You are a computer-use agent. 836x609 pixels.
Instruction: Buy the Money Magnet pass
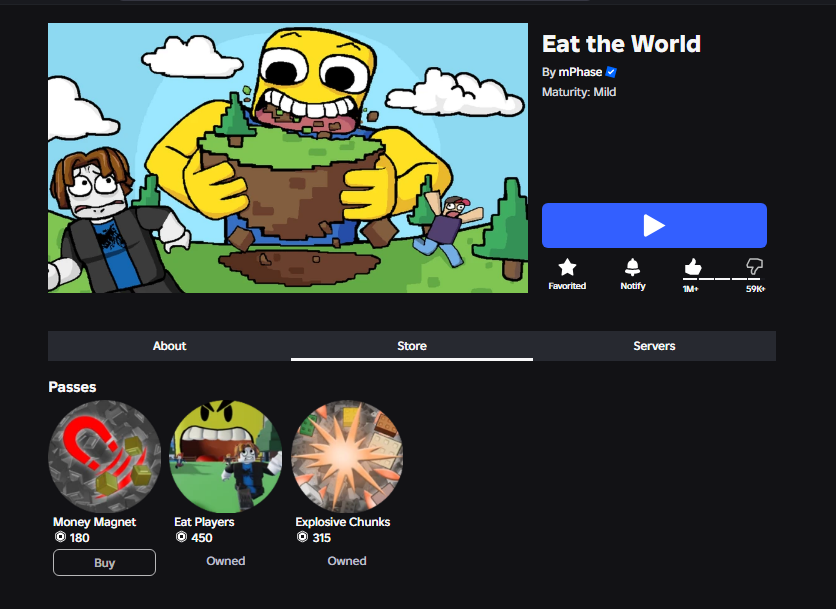[x=104, y=563]
